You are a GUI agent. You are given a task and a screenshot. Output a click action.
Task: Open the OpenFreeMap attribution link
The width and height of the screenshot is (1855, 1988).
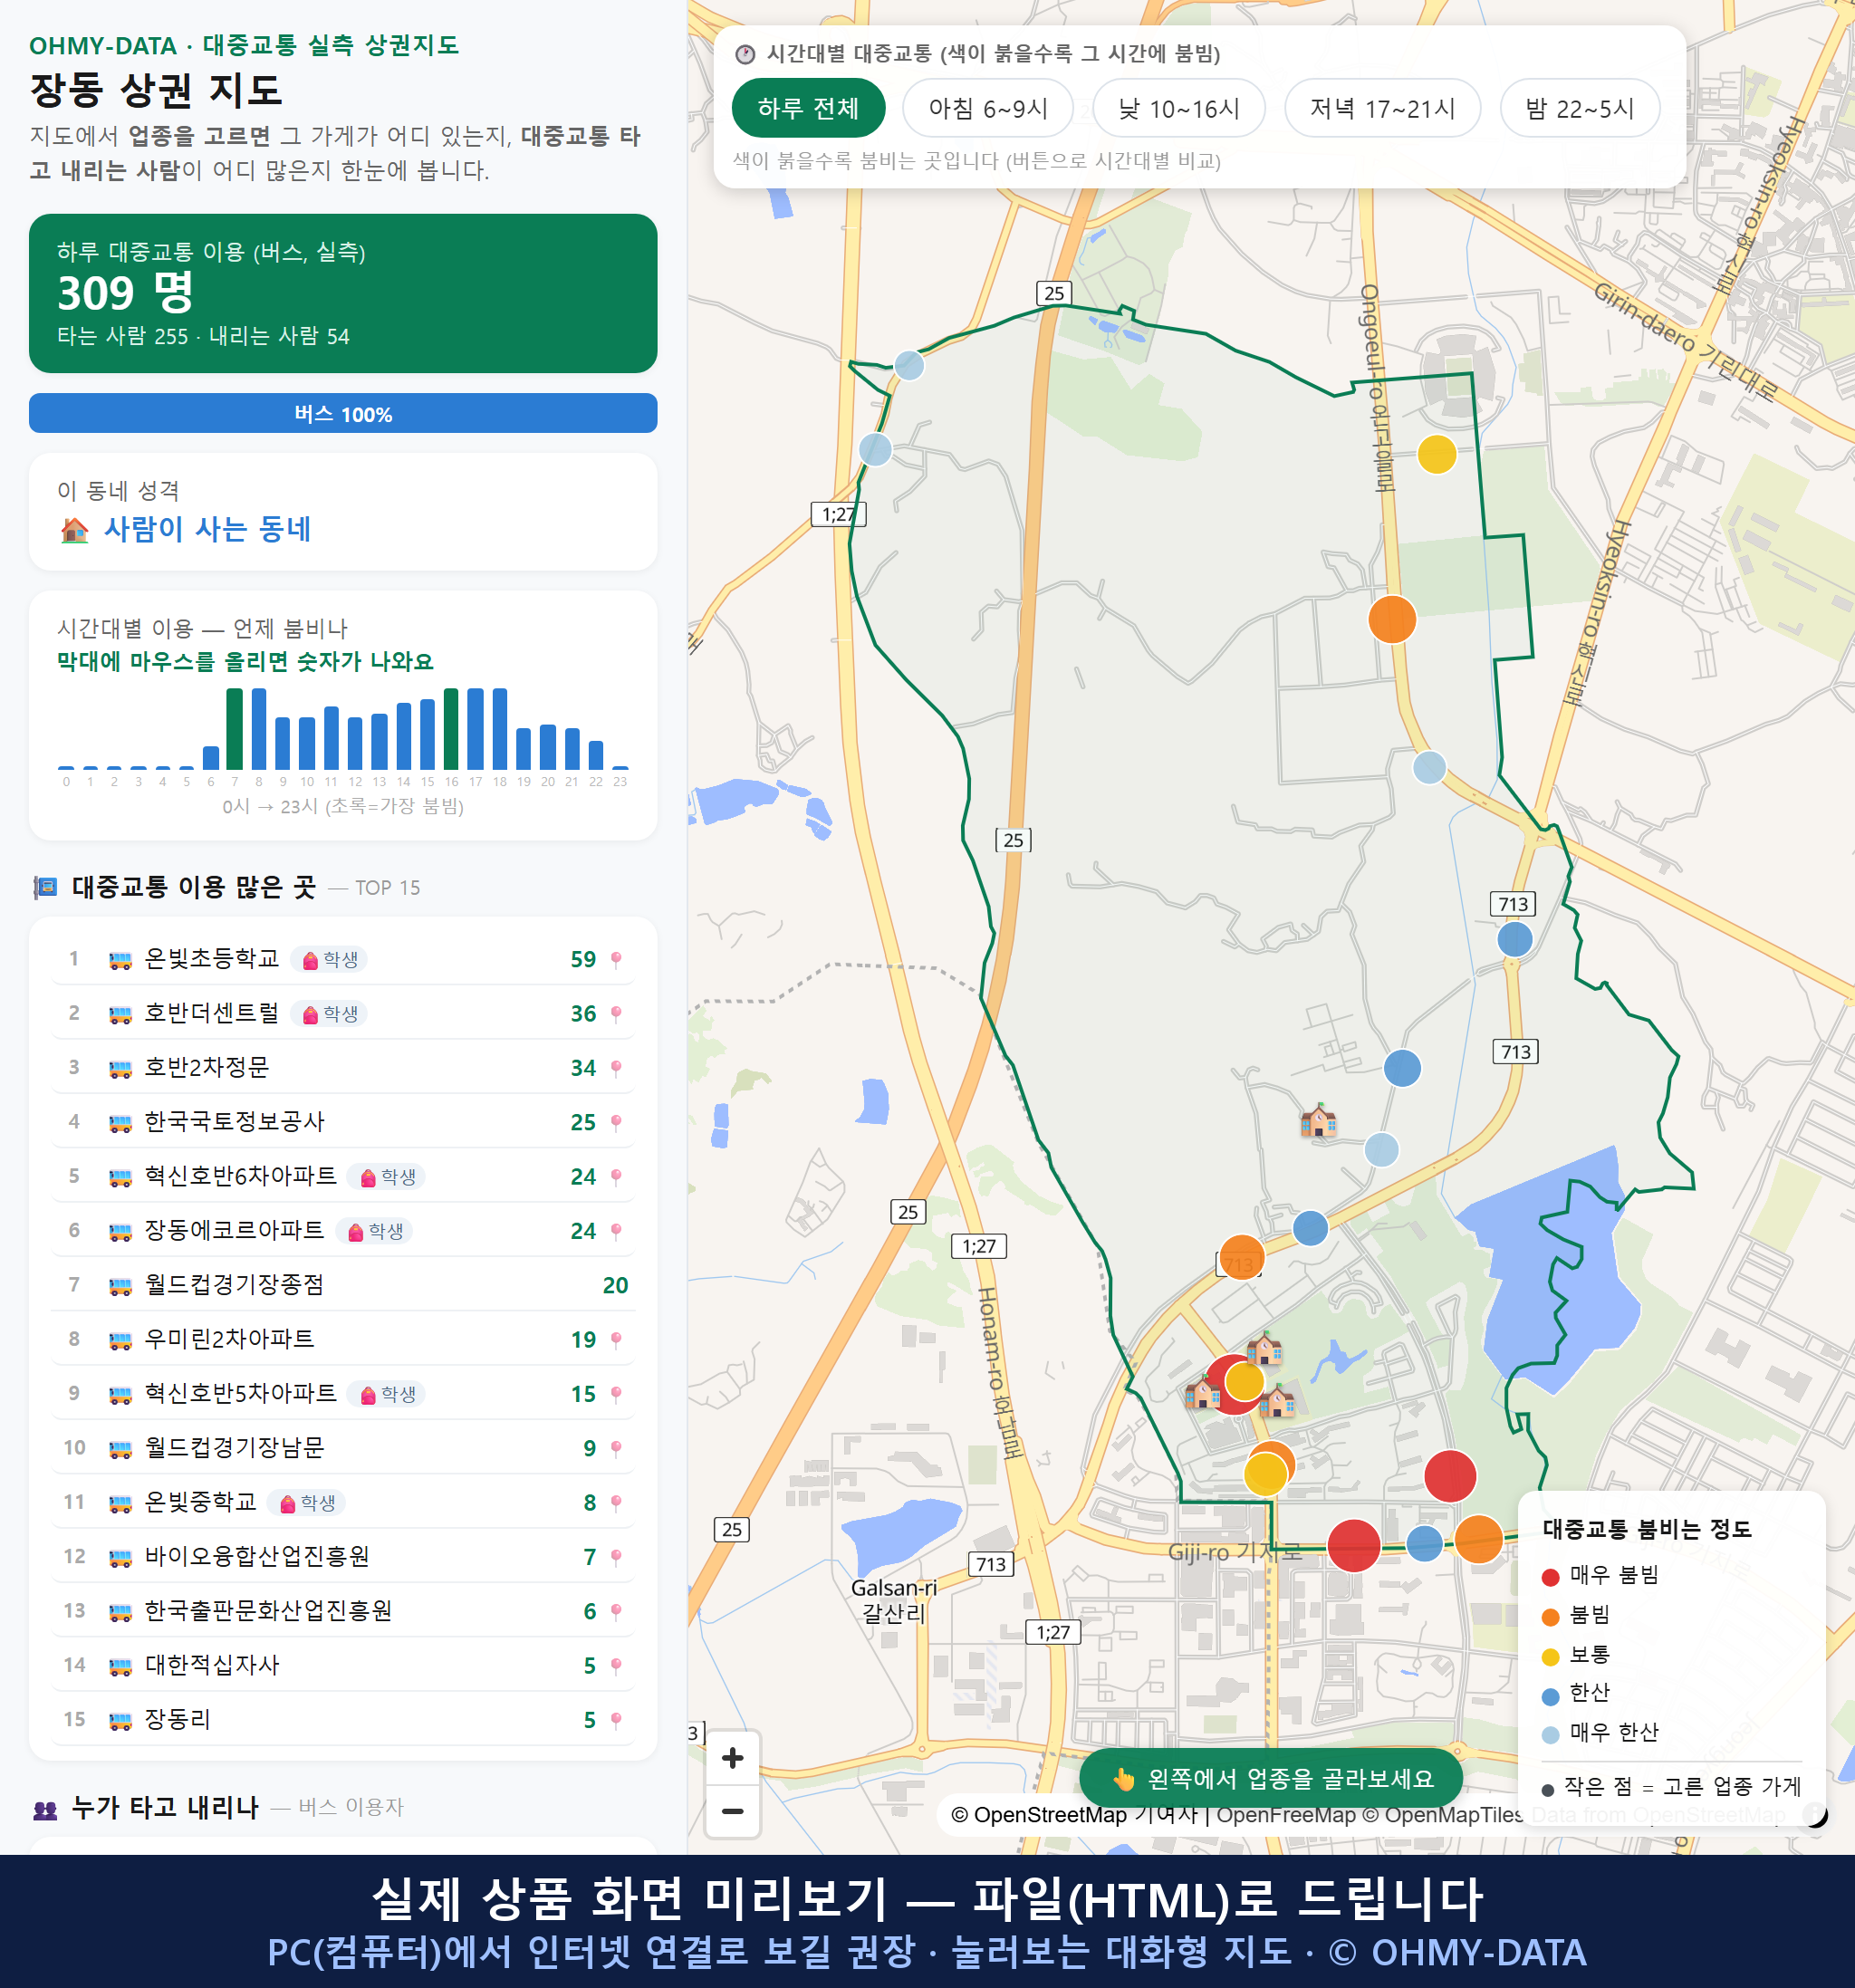point(1286,1814)
